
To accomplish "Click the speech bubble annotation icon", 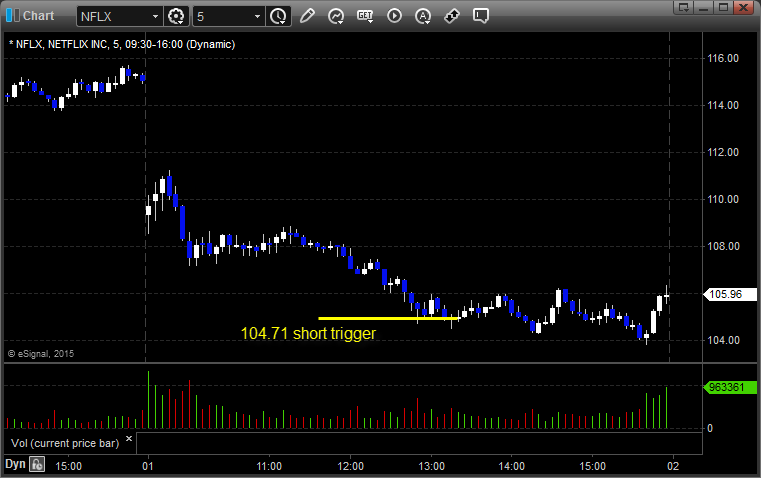I will click(481, 16).
